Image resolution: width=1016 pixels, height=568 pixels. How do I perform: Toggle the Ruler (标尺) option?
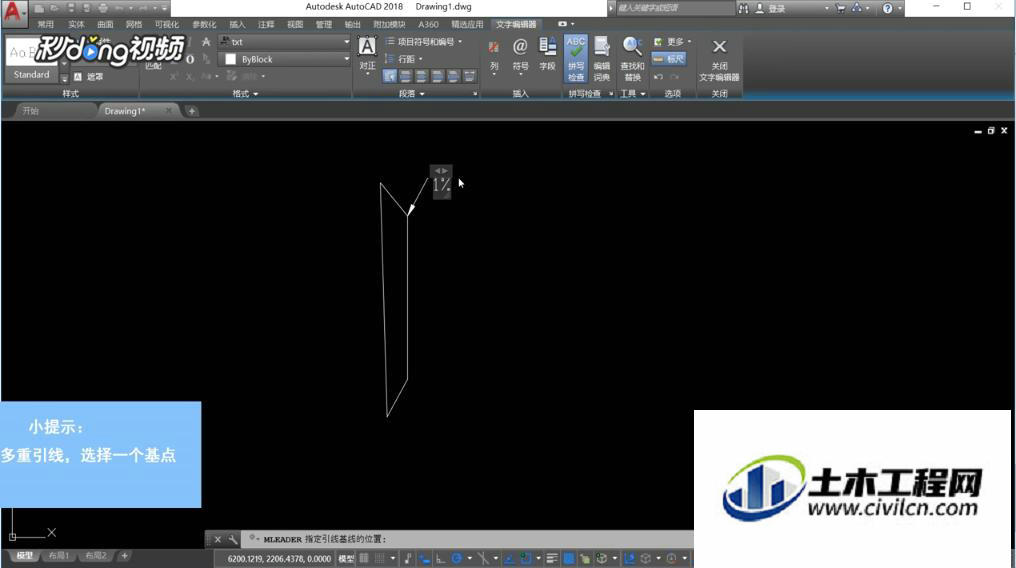point(669,58)
